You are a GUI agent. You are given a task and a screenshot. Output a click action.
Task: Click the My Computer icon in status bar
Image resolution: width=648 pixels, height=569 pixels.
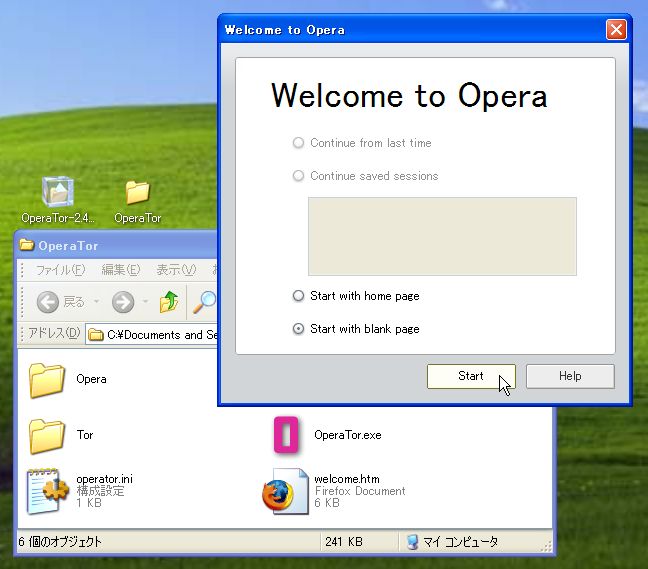click(x=412, y=542)
